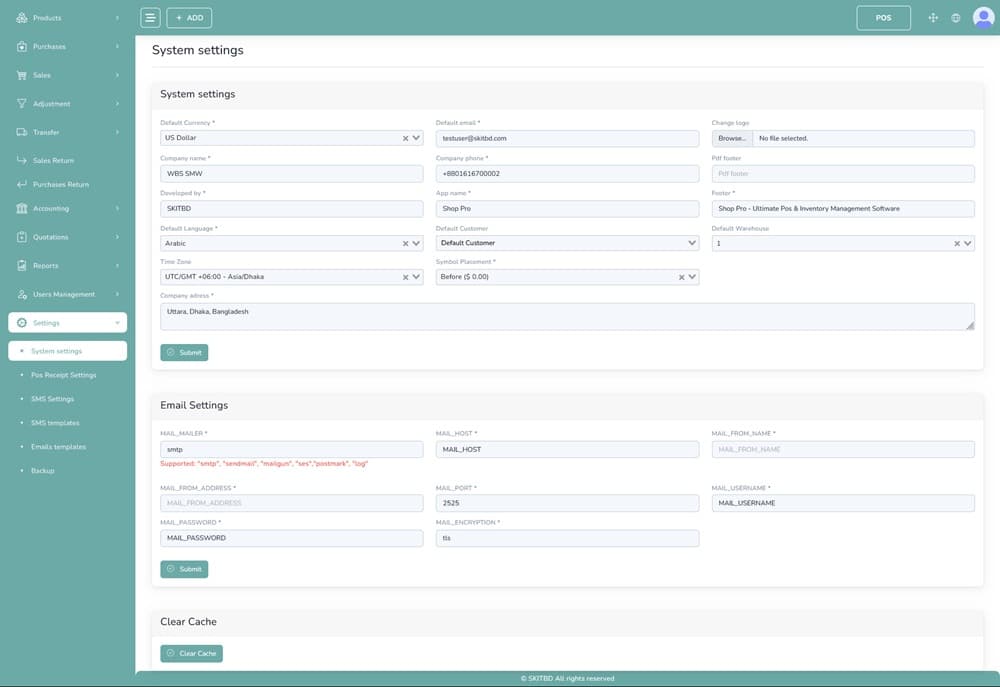
Task: Open the Default Currency dropdown arrow
Action: [416, 139]
